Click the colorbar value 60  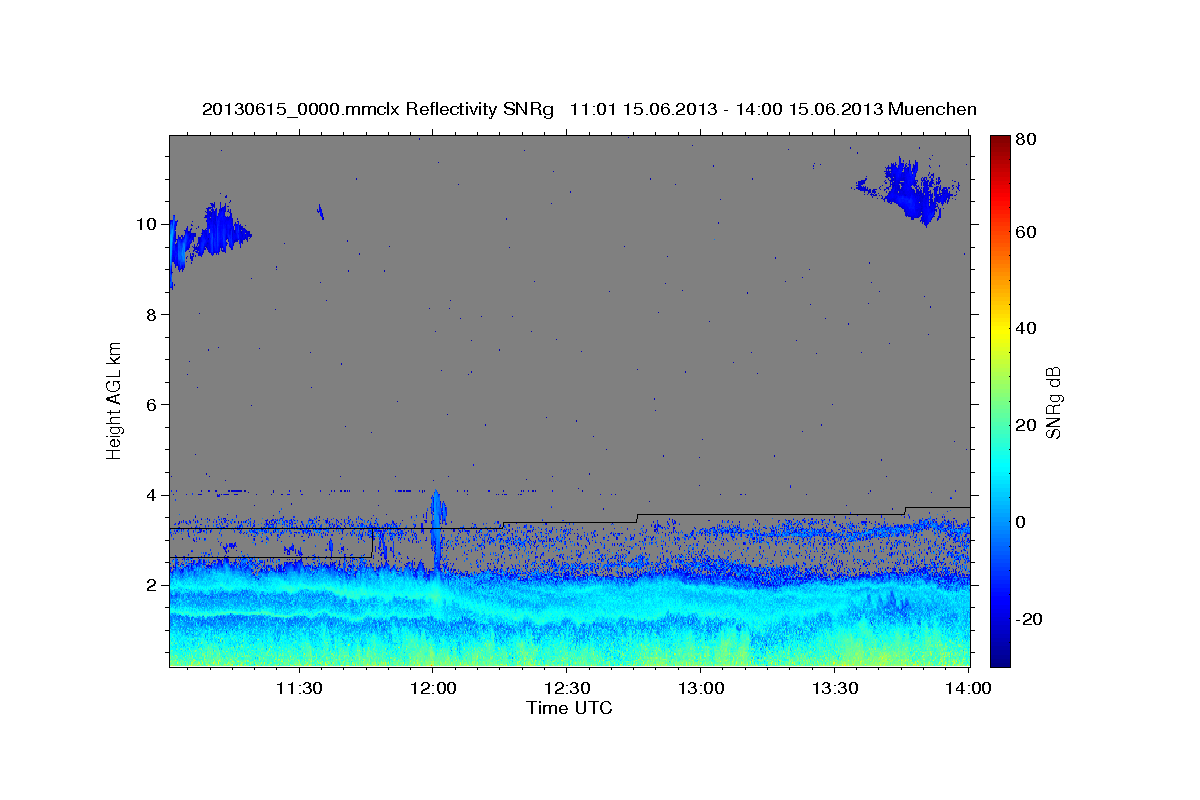click(1028, 232)
